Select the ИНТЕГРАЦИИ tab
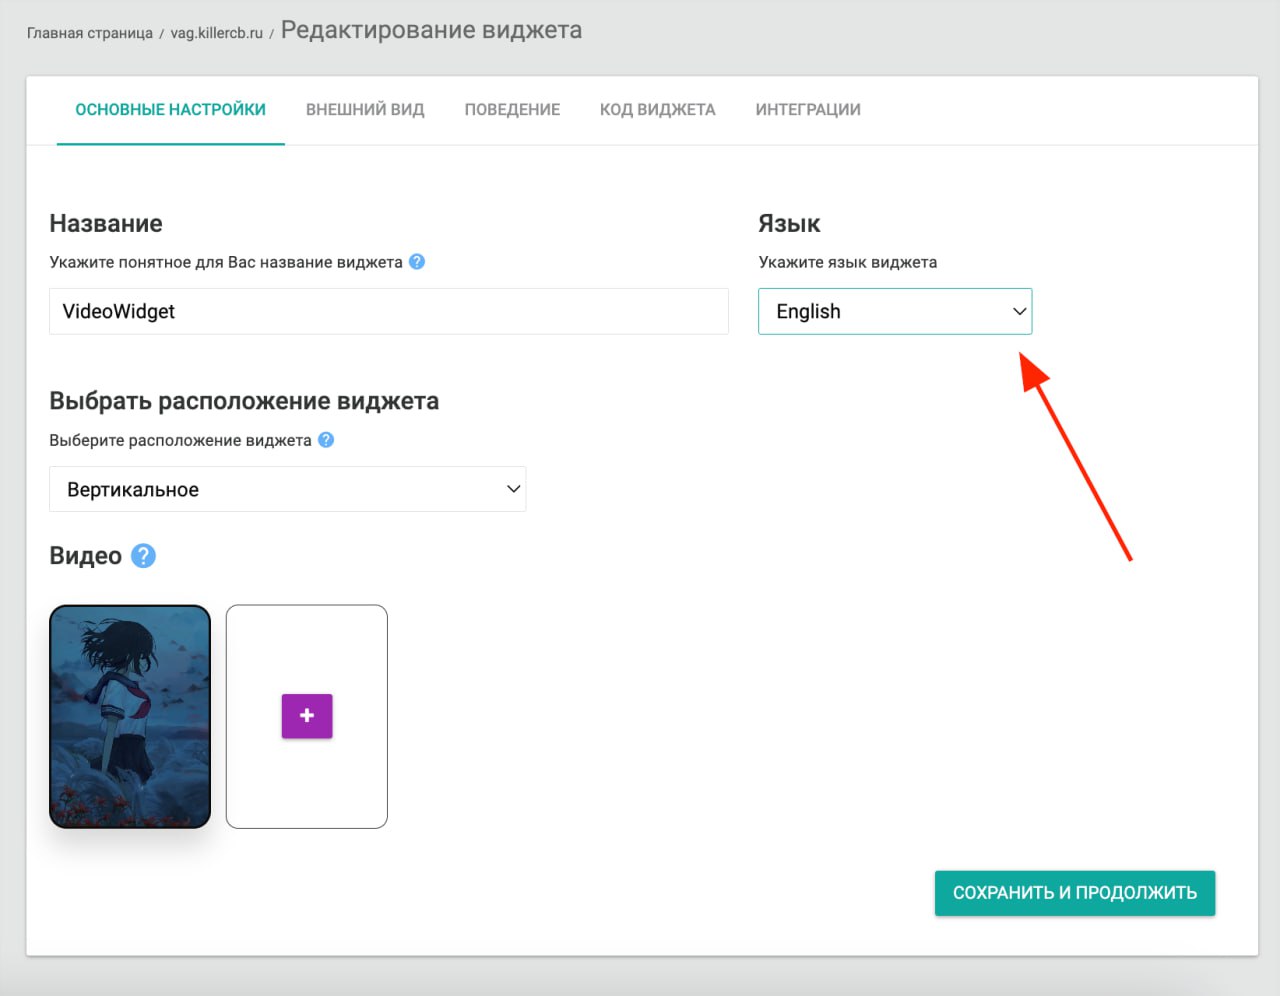This screenshot has width=1280, height=996. click(808, 110)
